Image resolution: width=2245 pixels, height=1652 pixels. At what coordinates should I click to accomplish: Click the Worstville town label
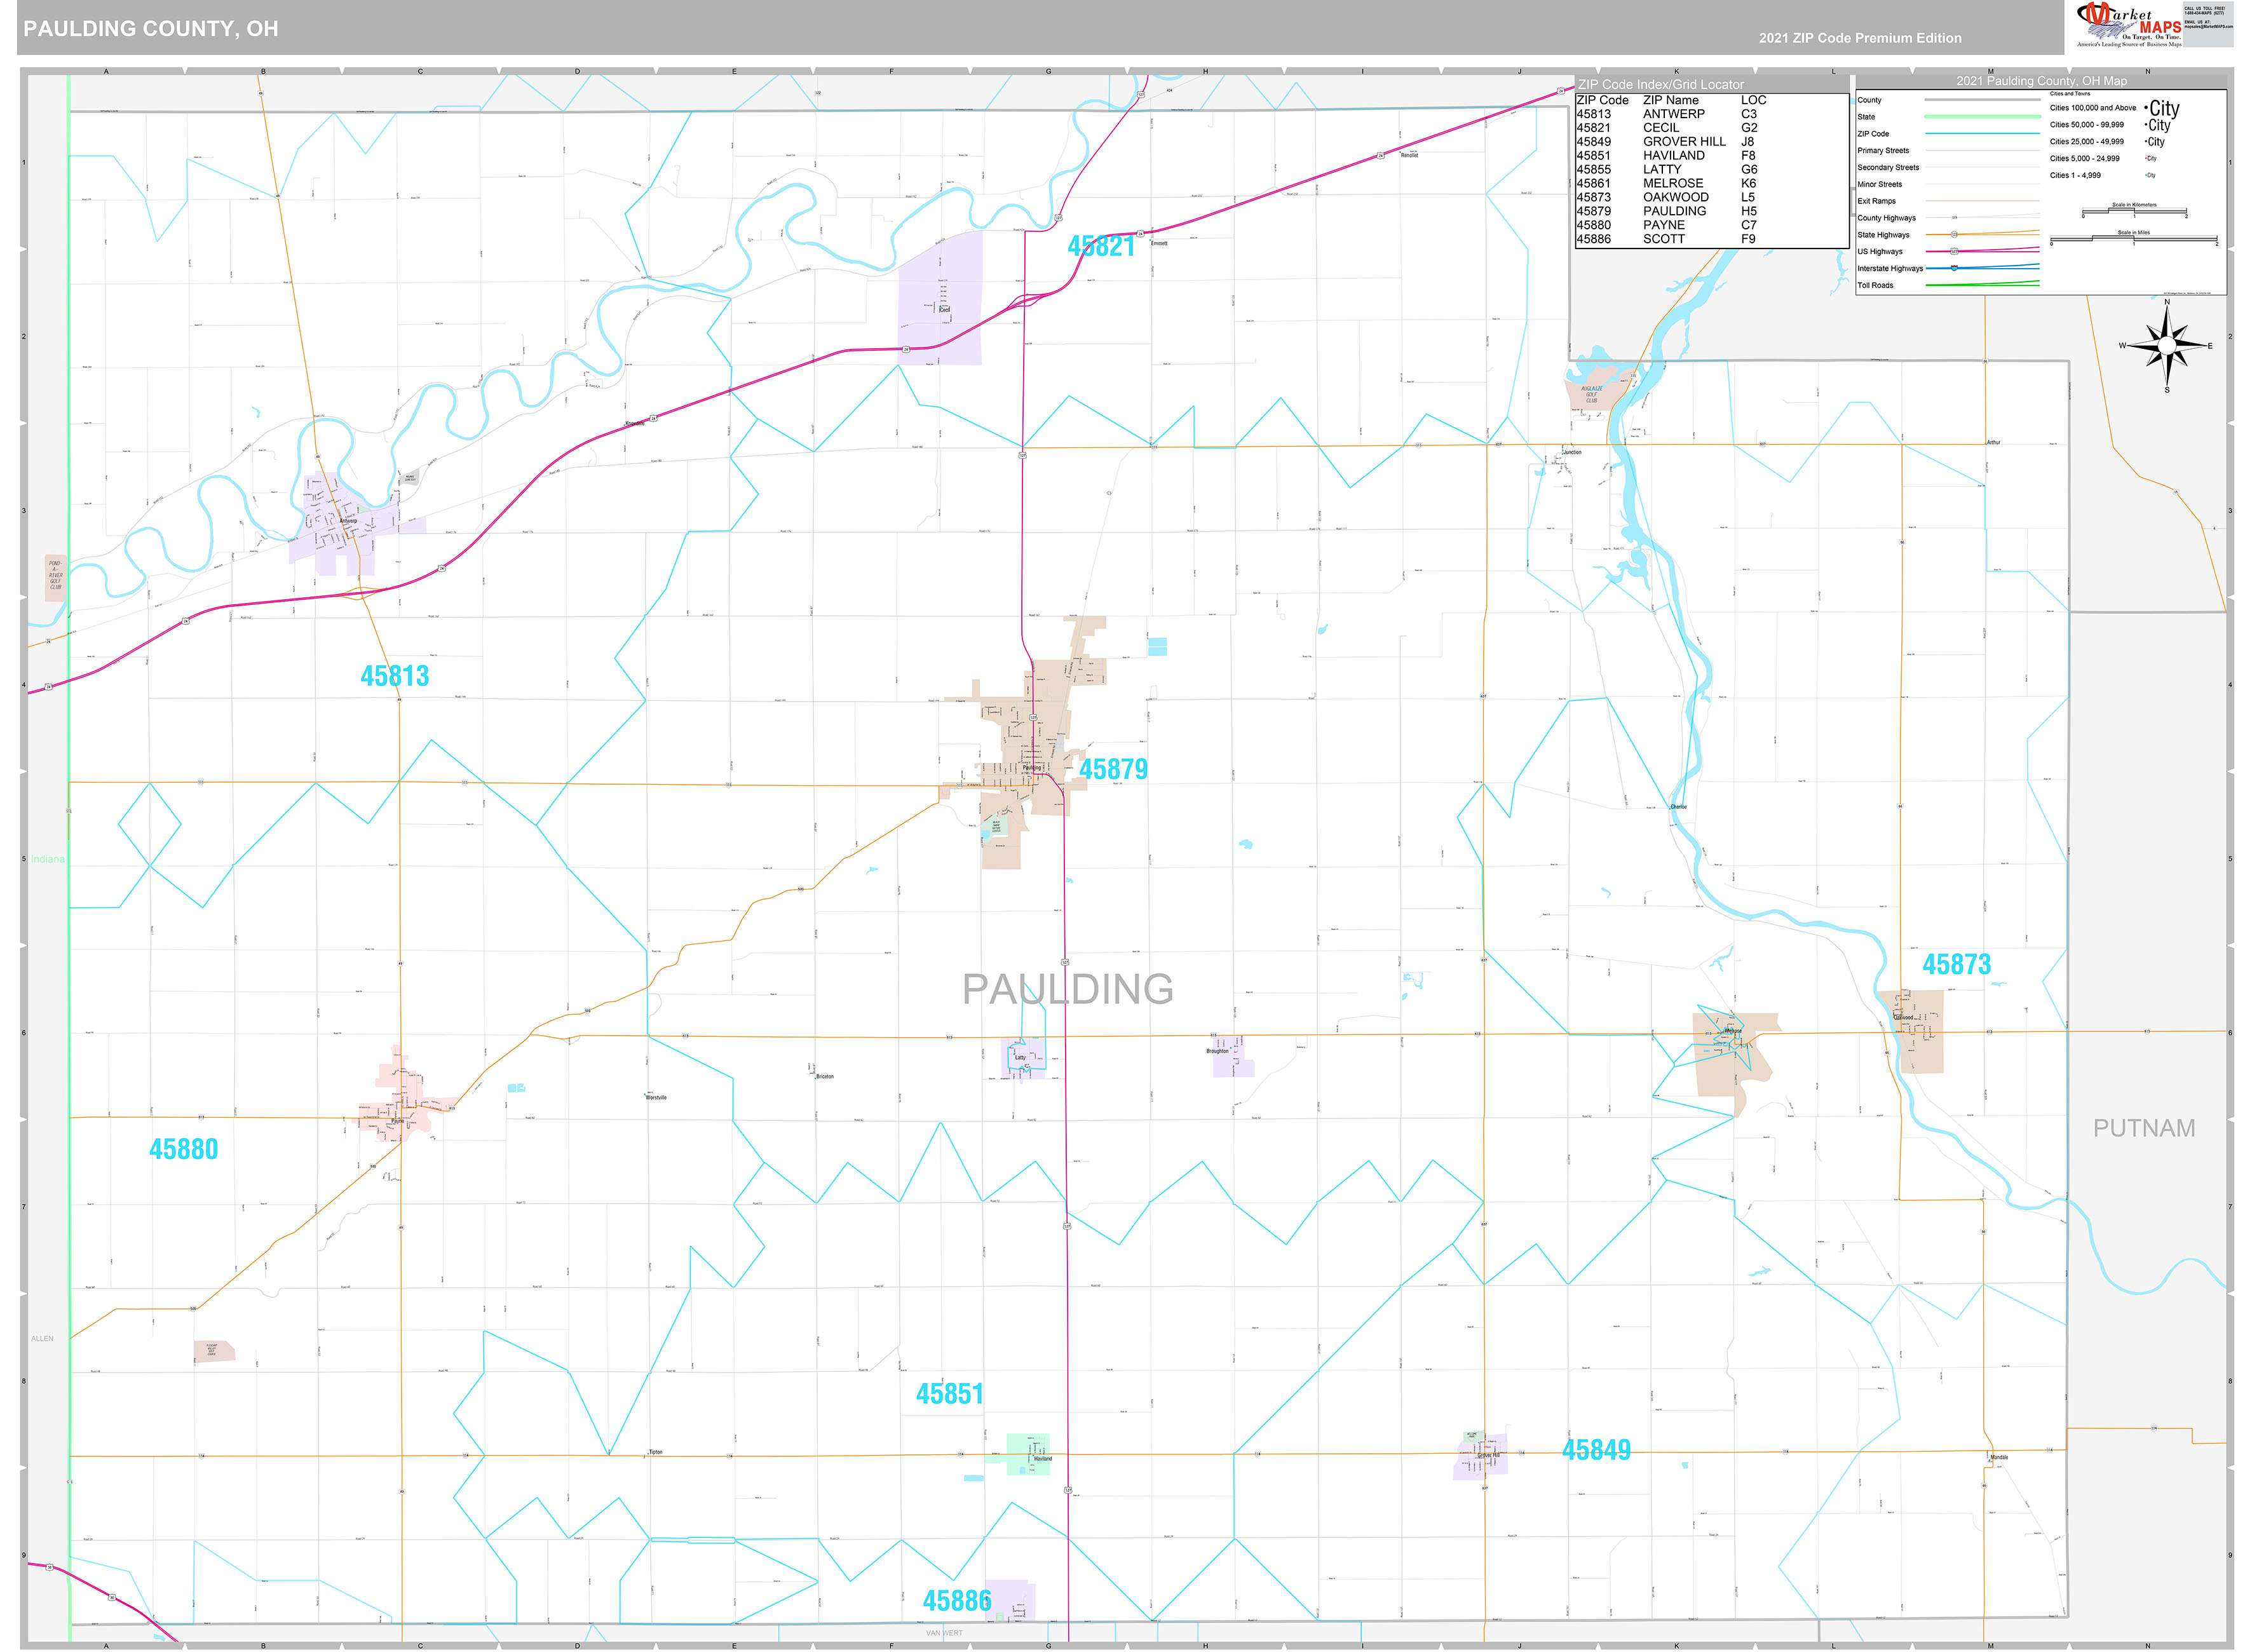(x=656, y=1098)
